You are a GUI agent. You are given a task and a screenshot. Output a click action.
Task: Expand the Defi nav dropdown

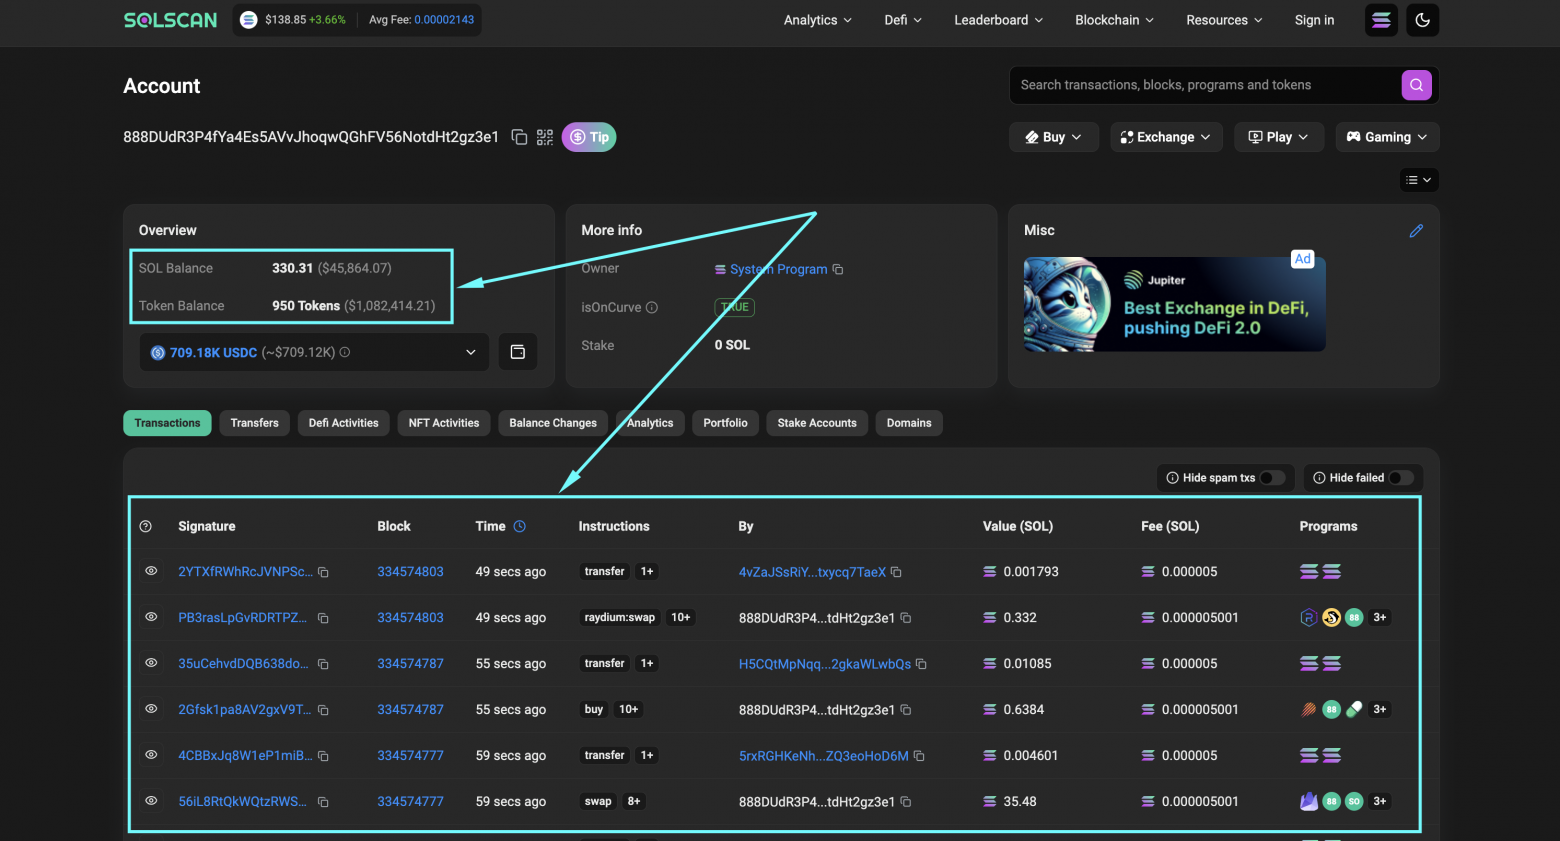[903, 20]
